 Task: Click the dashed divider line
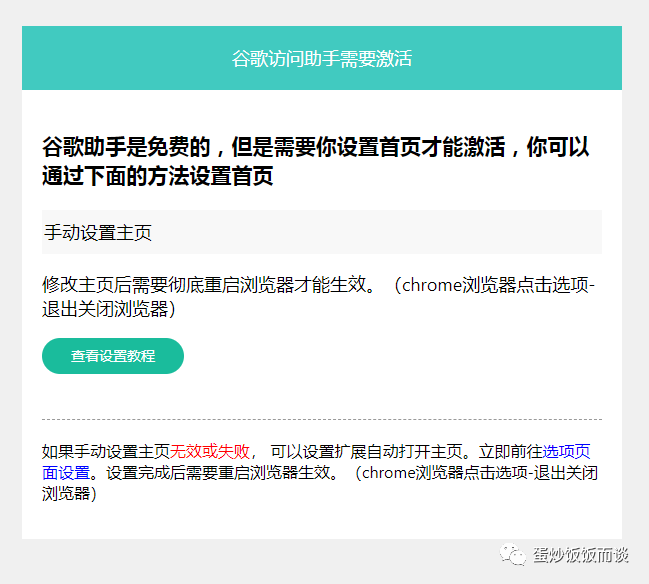click(x=322, y=419)
